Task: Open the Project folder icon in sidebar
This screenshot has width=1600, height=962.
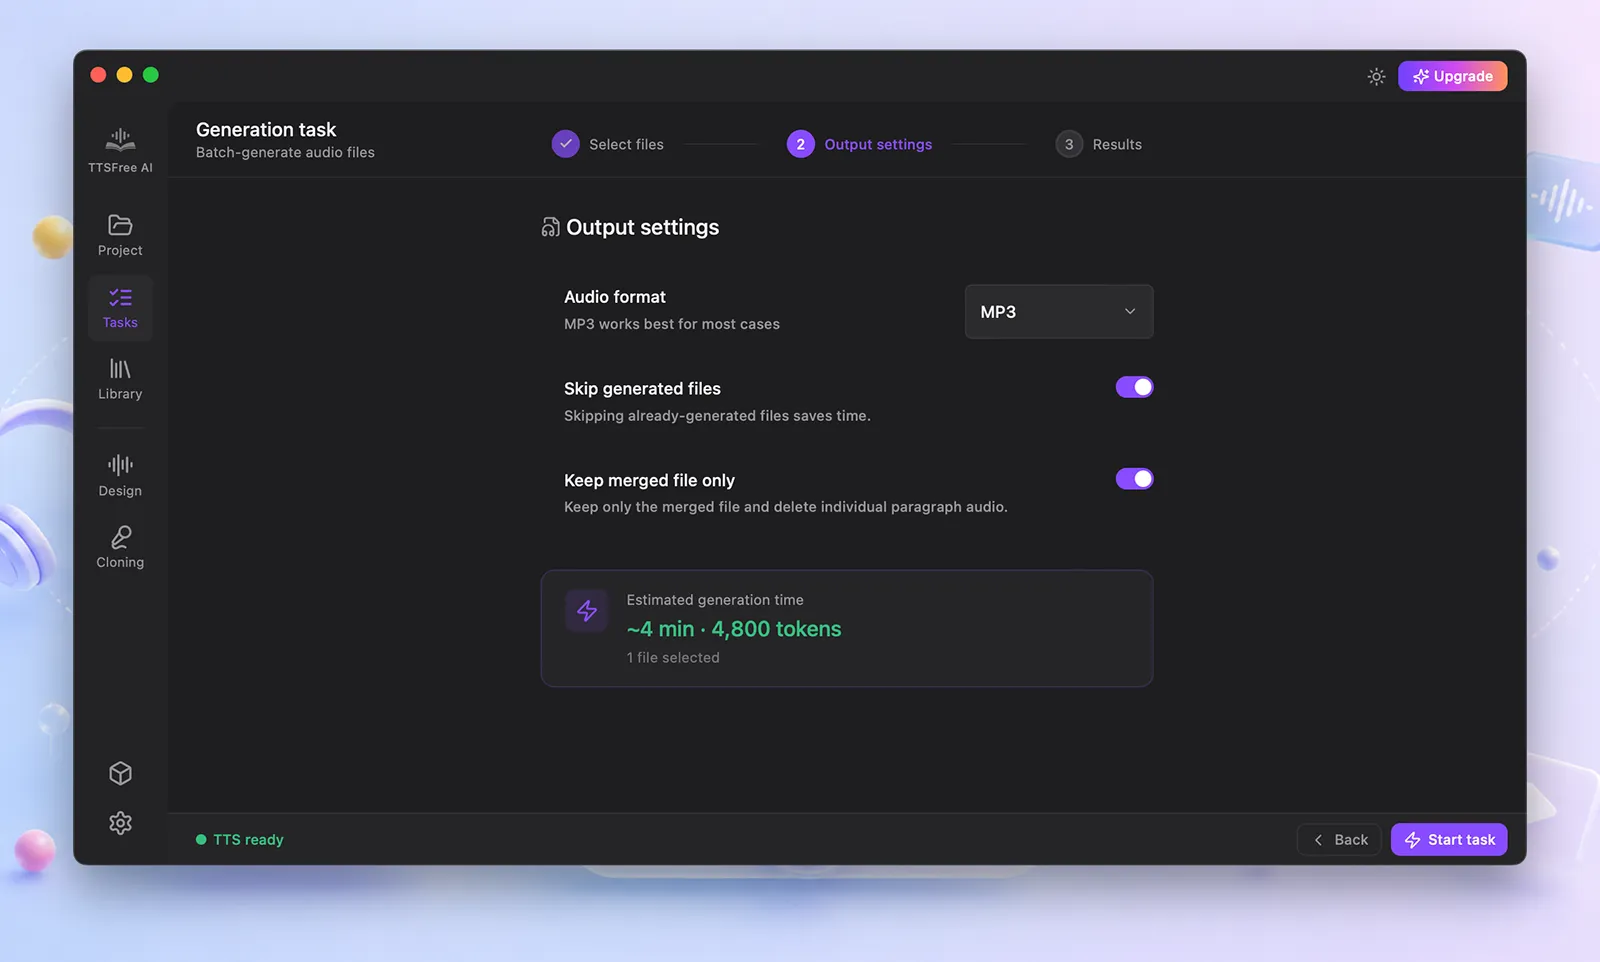Action: click(x=120, y=225)
